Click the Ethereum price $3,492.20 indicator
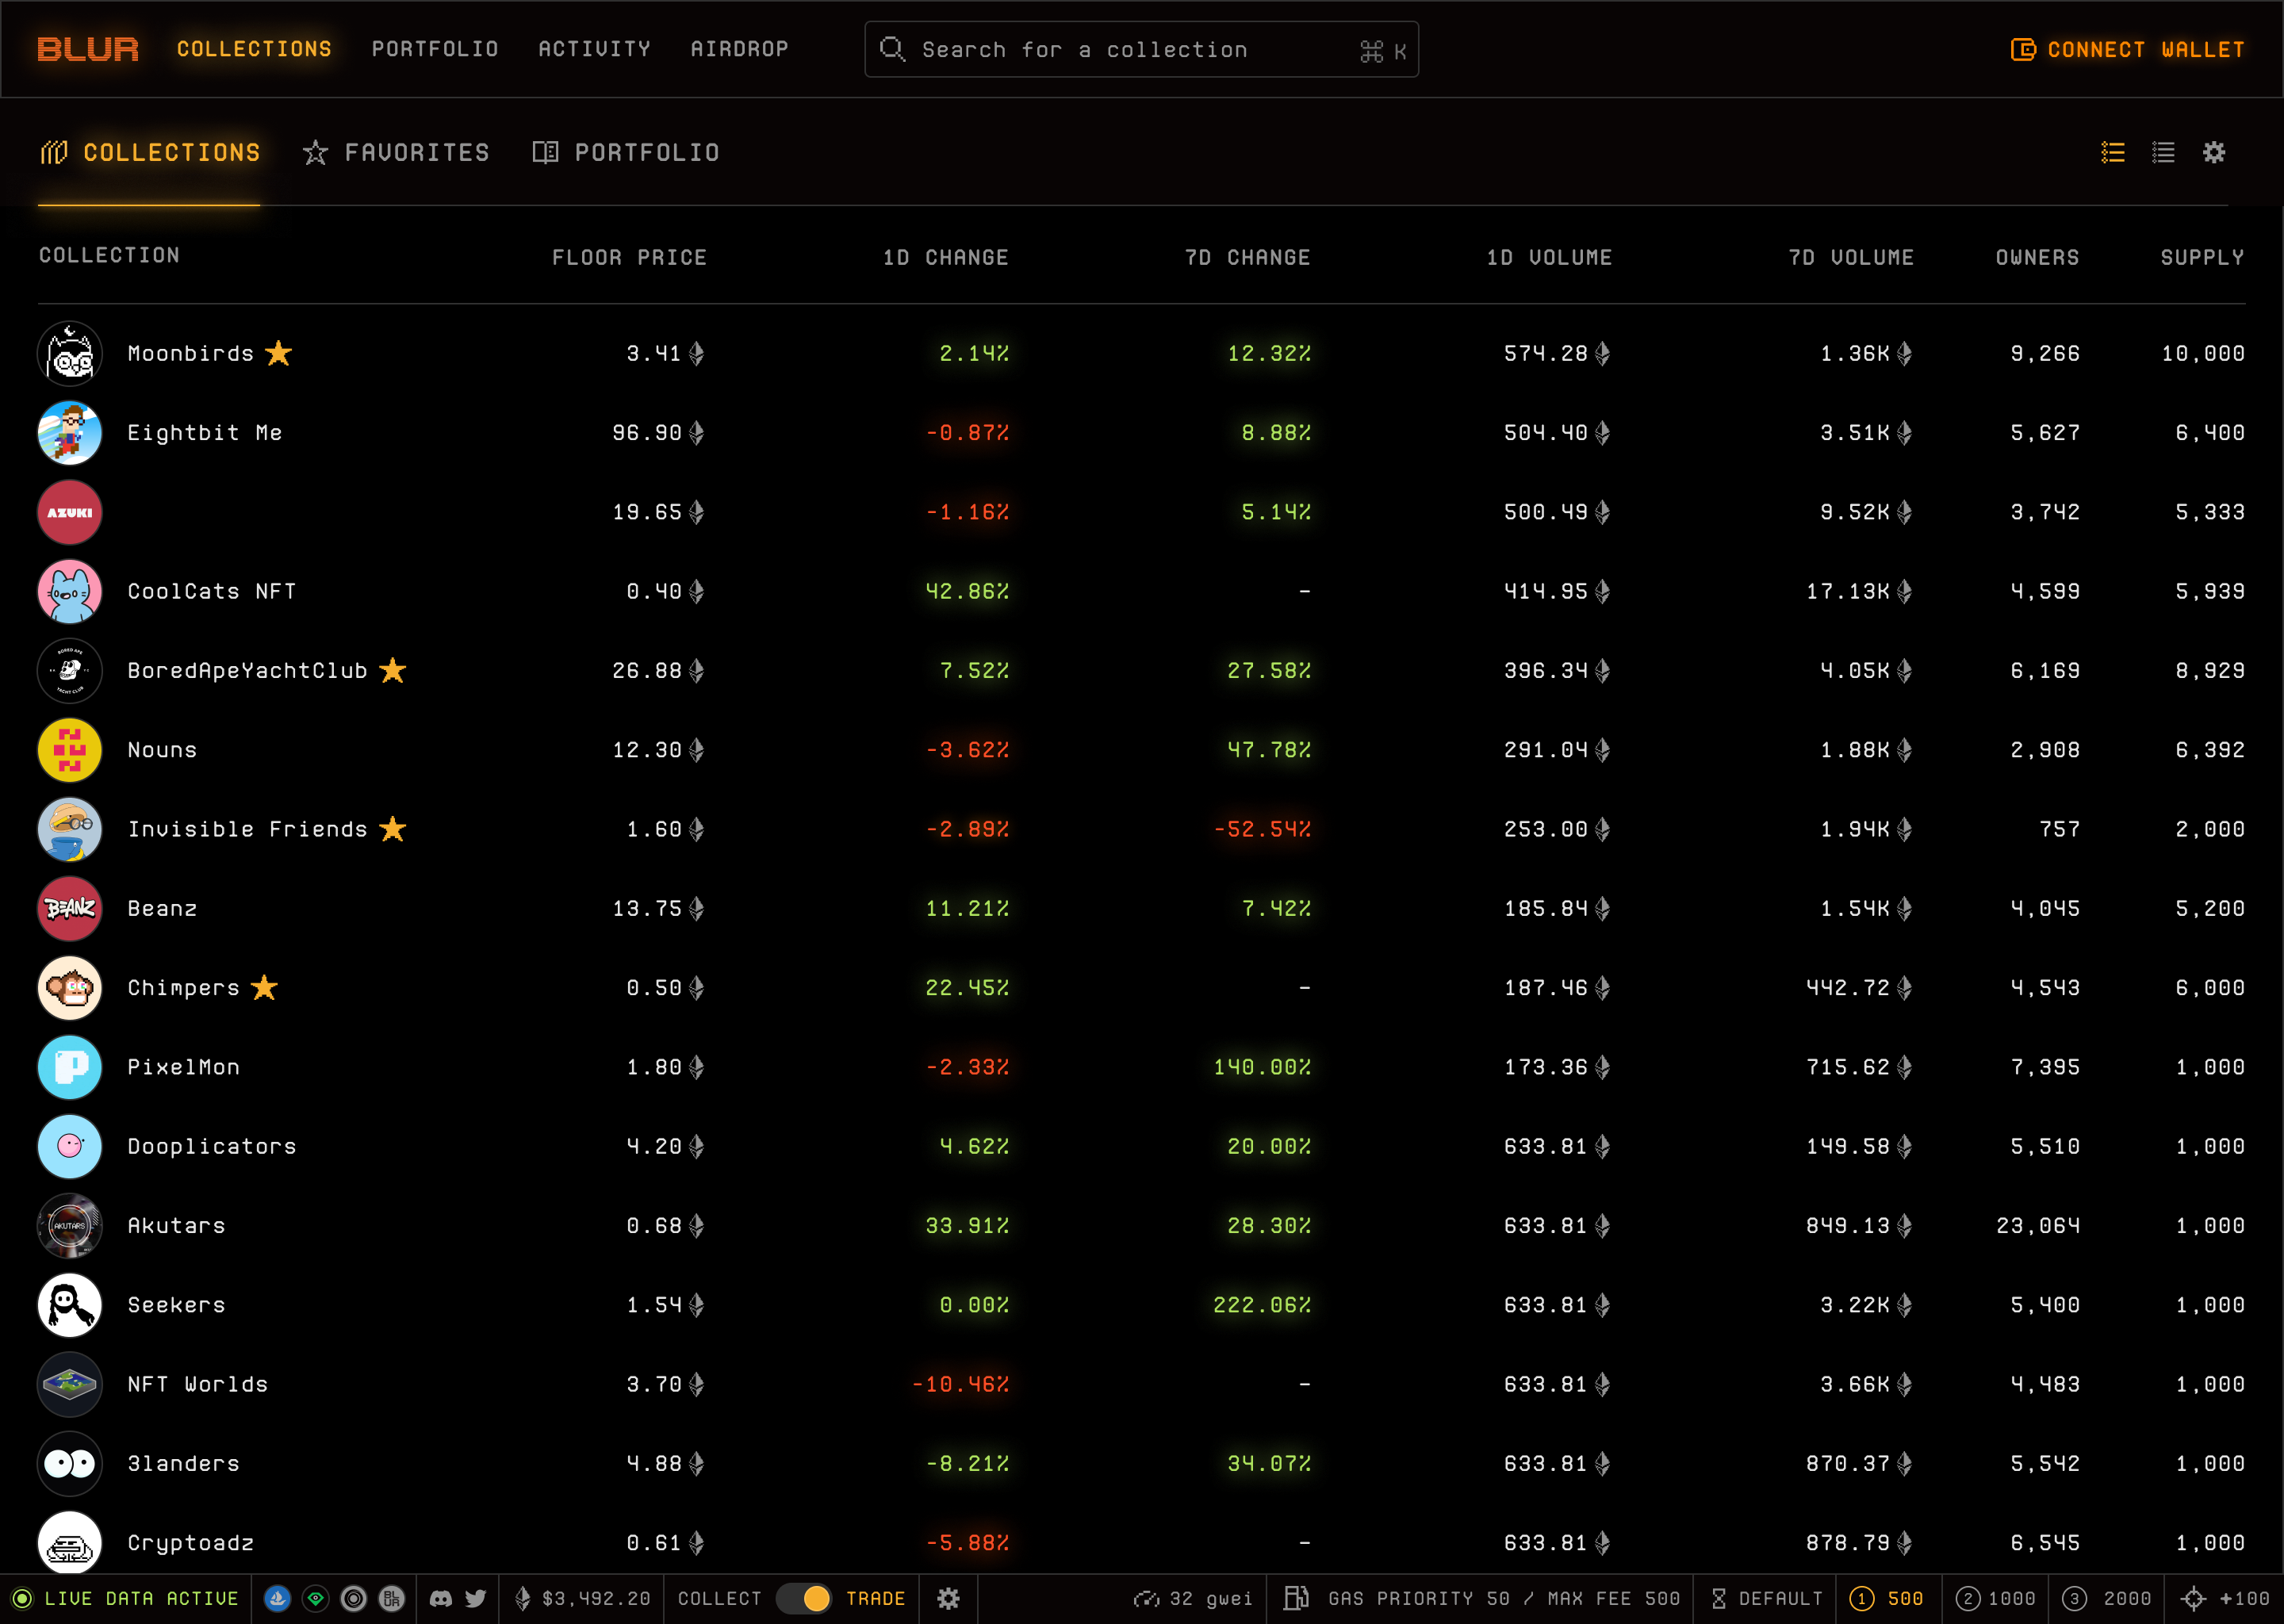The height and width of the screenshot is (1624, 2284). 582,1598
